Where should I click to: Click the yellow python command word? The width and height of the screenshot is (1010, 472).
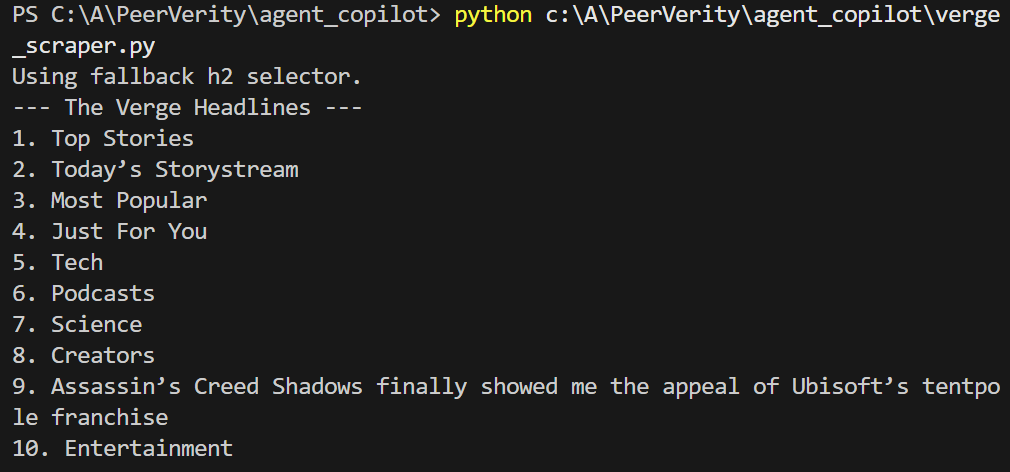point(493,15)
